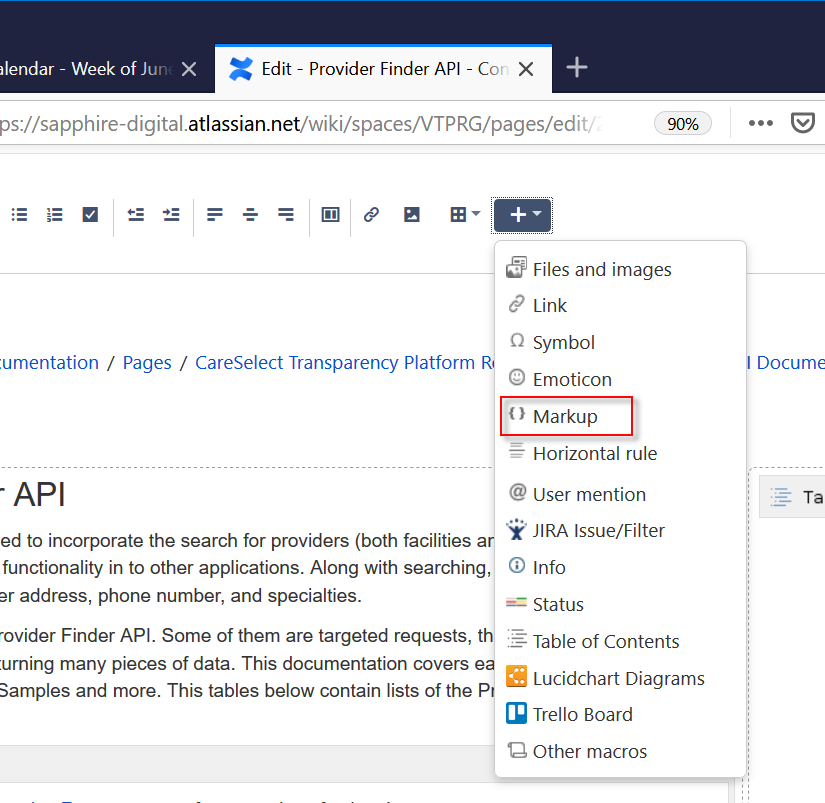Insert a Horizontal rule

[620, 454]
